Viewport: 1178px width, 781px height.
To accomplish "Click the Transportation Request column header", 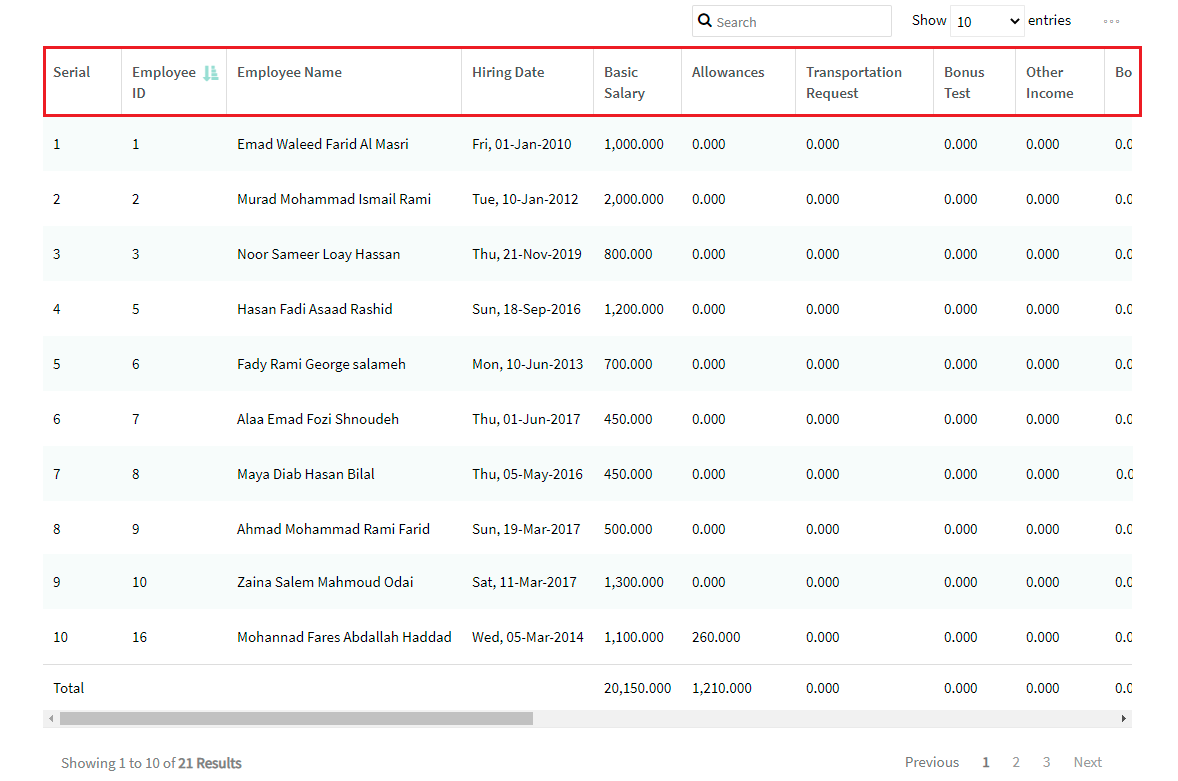I will click(x=853, y=83).
